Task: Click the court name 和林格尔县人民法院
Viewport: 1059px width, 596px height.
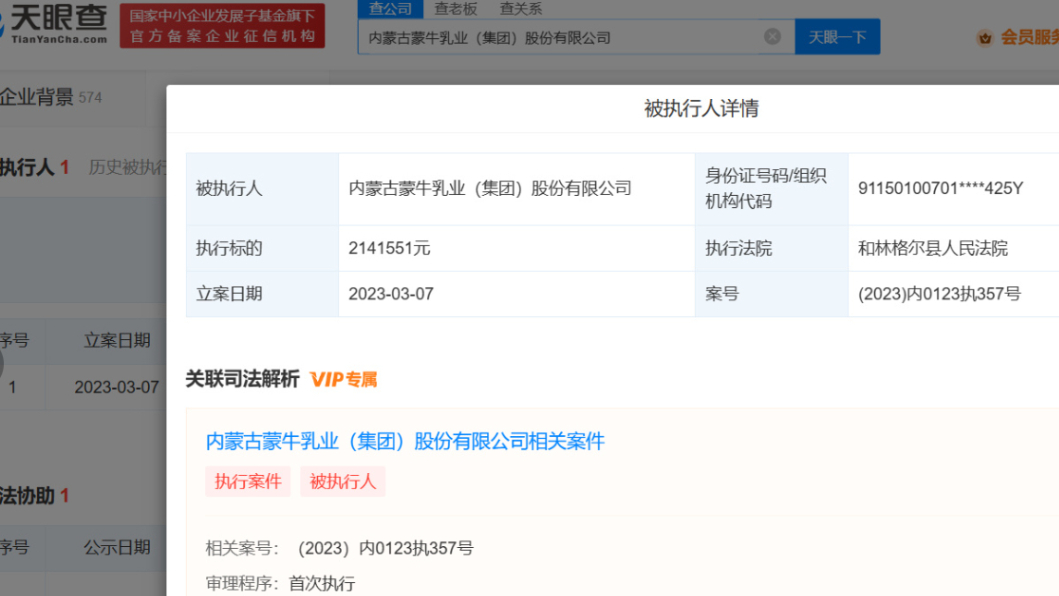Action: (x=932, y=248)
